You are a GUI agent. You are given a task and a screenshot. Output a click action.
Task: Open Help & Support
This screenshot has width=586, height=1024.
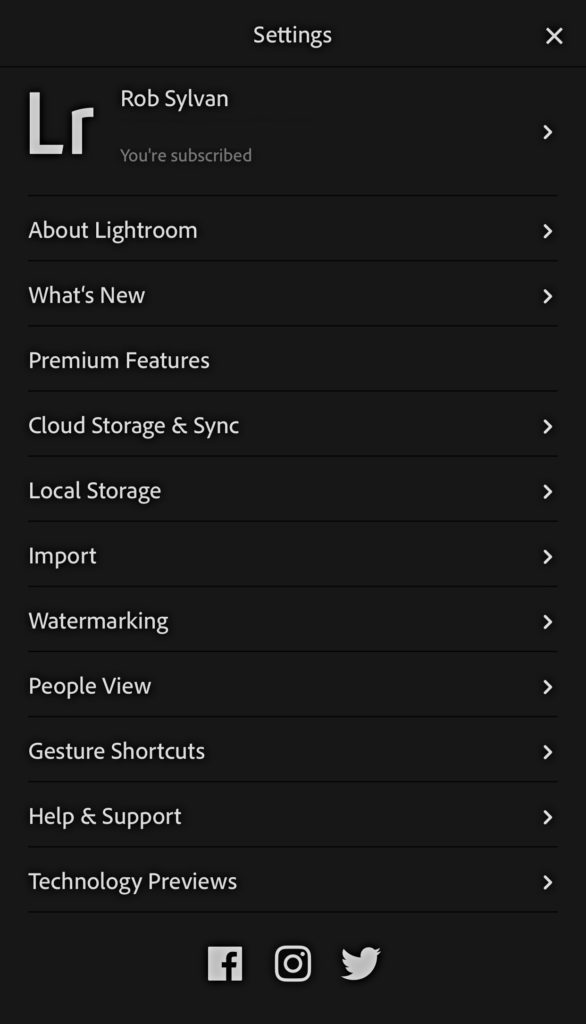(x=293, y=816)
